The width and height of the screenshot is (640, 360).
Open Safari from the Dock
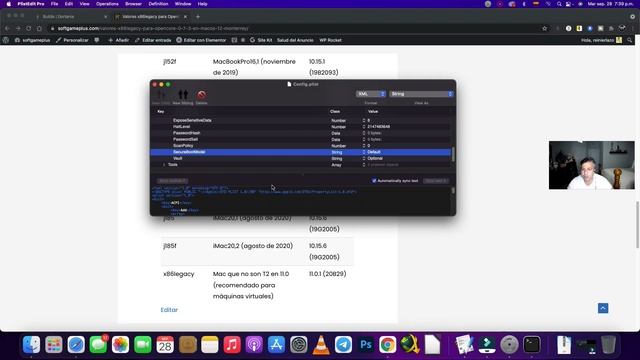pyautogui.click(x=76, y=345)
